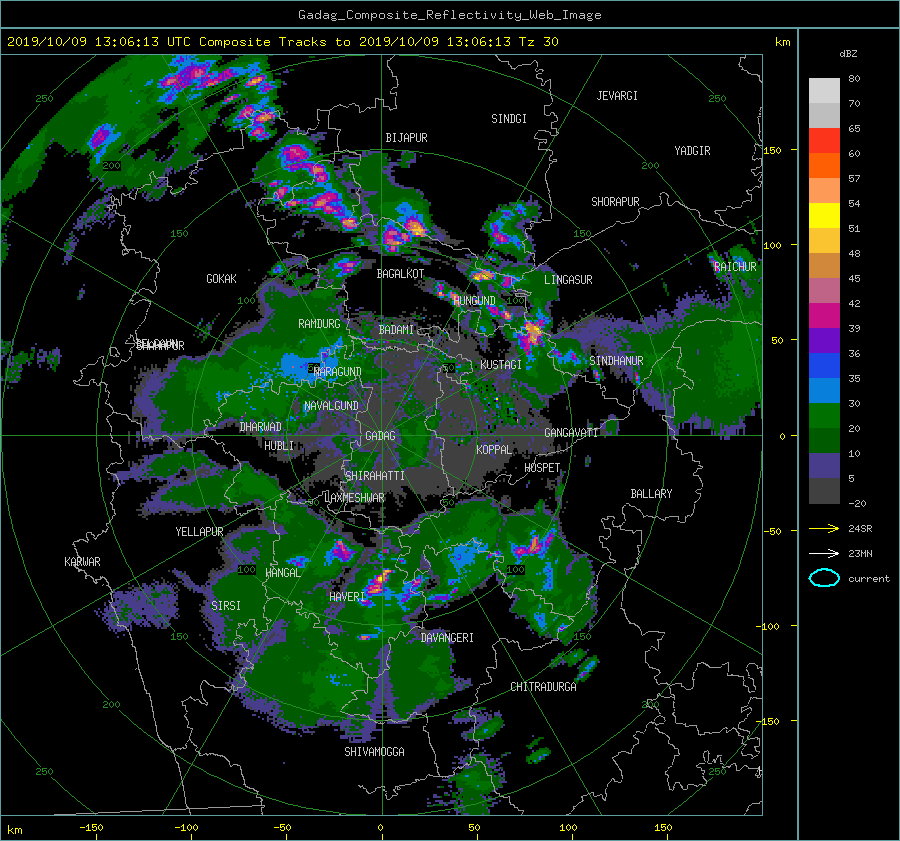This screenshot has width=900, height=841.
Task: Click the HUNGUND city label
Action: tap(474, 300)
